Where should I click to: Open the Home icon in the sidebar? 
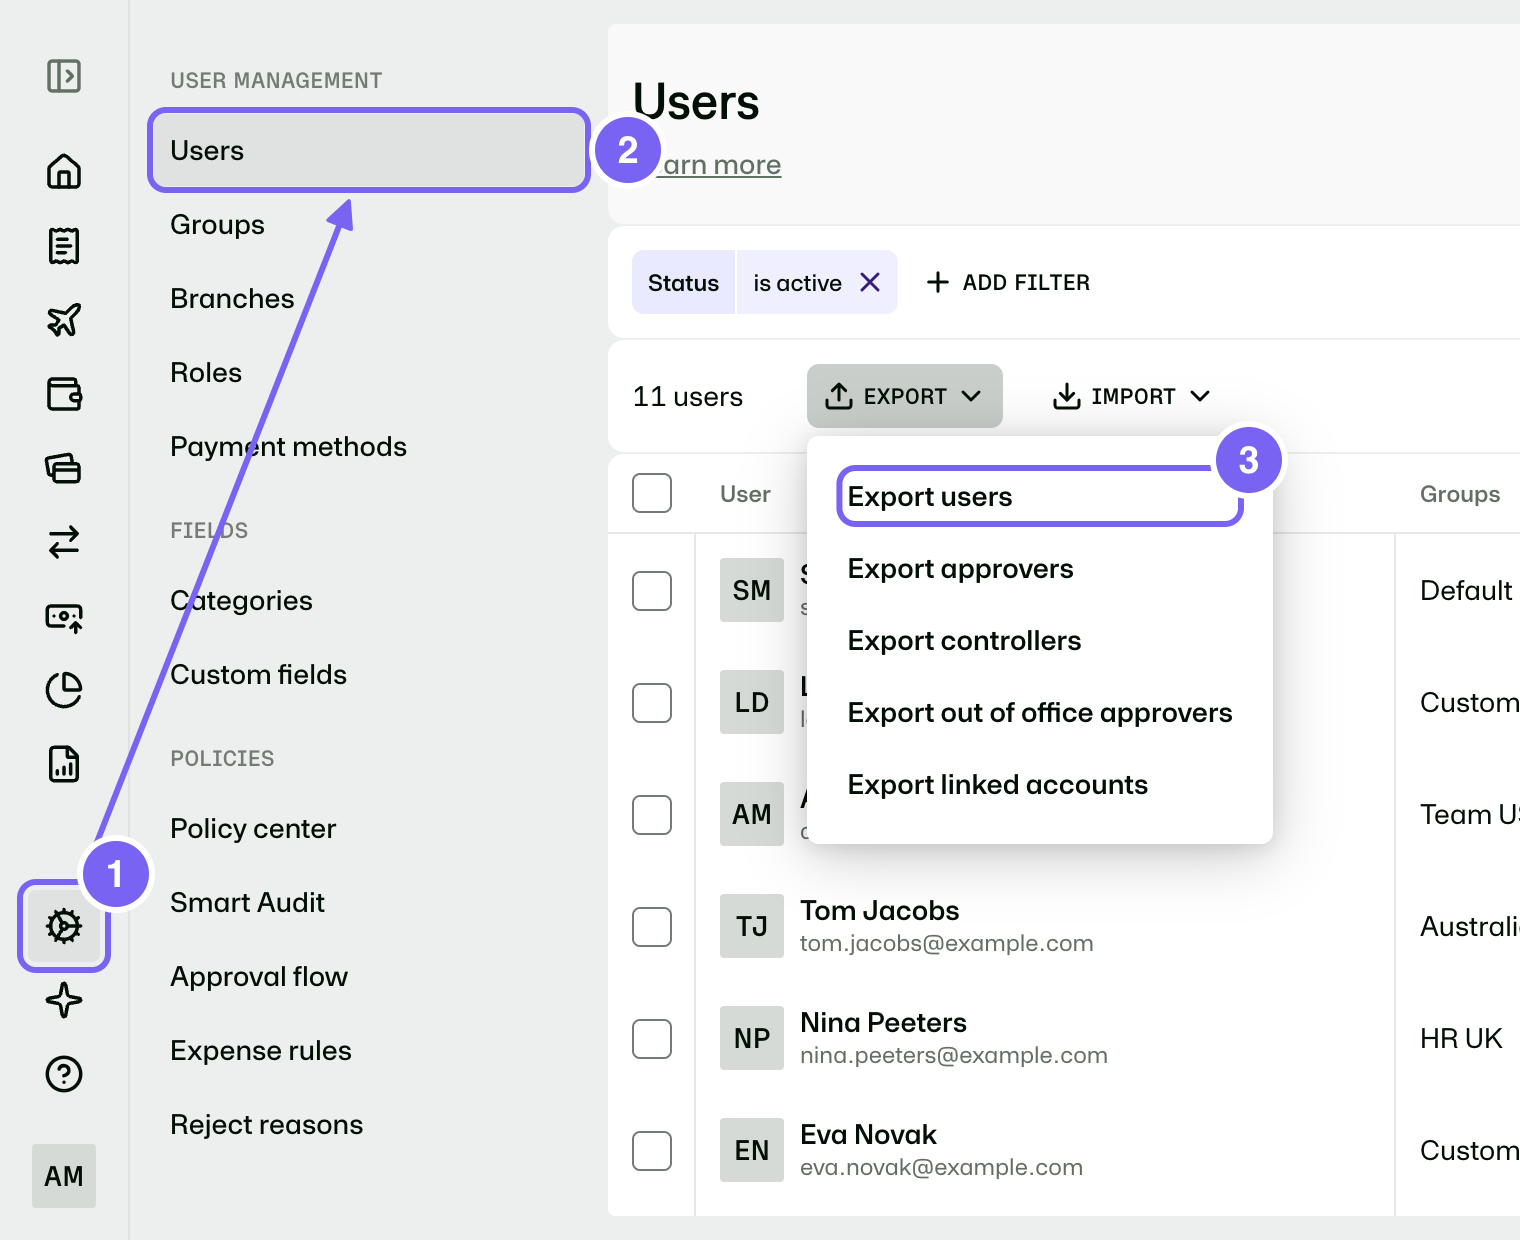click(x=64, y=171)
